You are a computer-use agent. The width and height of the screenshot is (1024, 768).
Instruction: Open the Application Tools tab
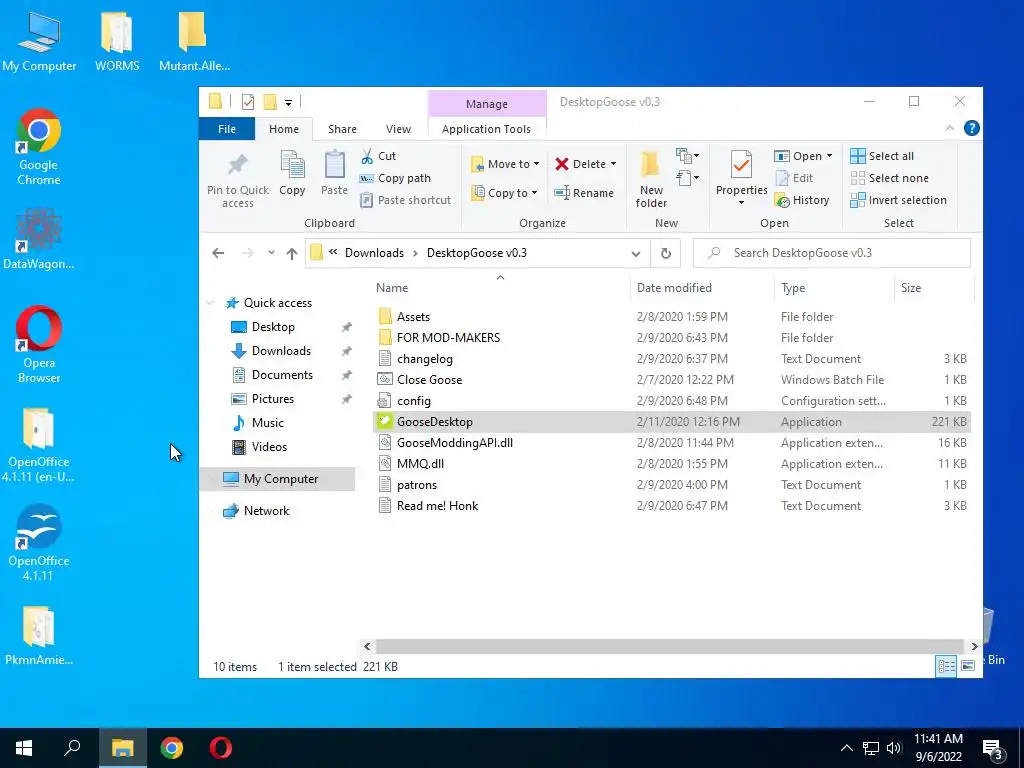tap(487, 129)
